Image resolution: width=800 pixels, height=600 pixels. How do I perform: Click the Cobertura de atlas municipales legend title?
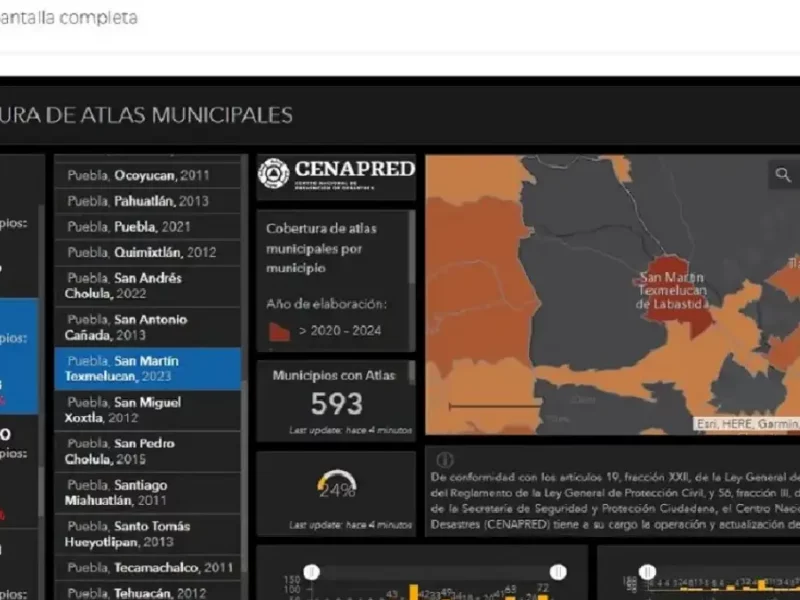tap(321, 248)
